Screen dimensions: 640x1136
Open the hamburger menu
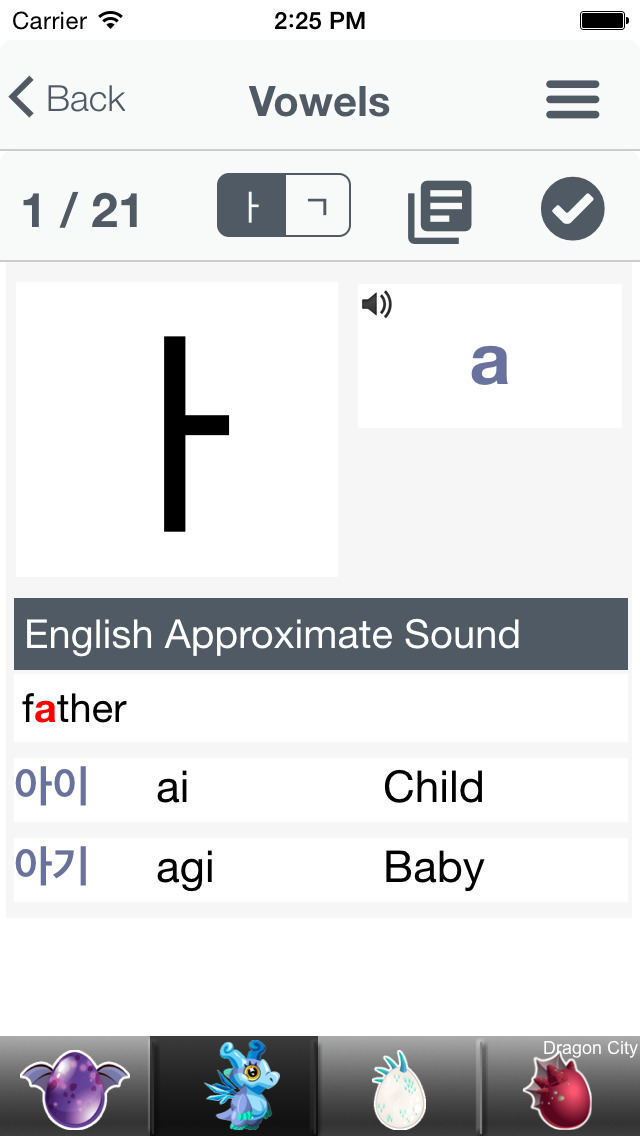(573, 99)
